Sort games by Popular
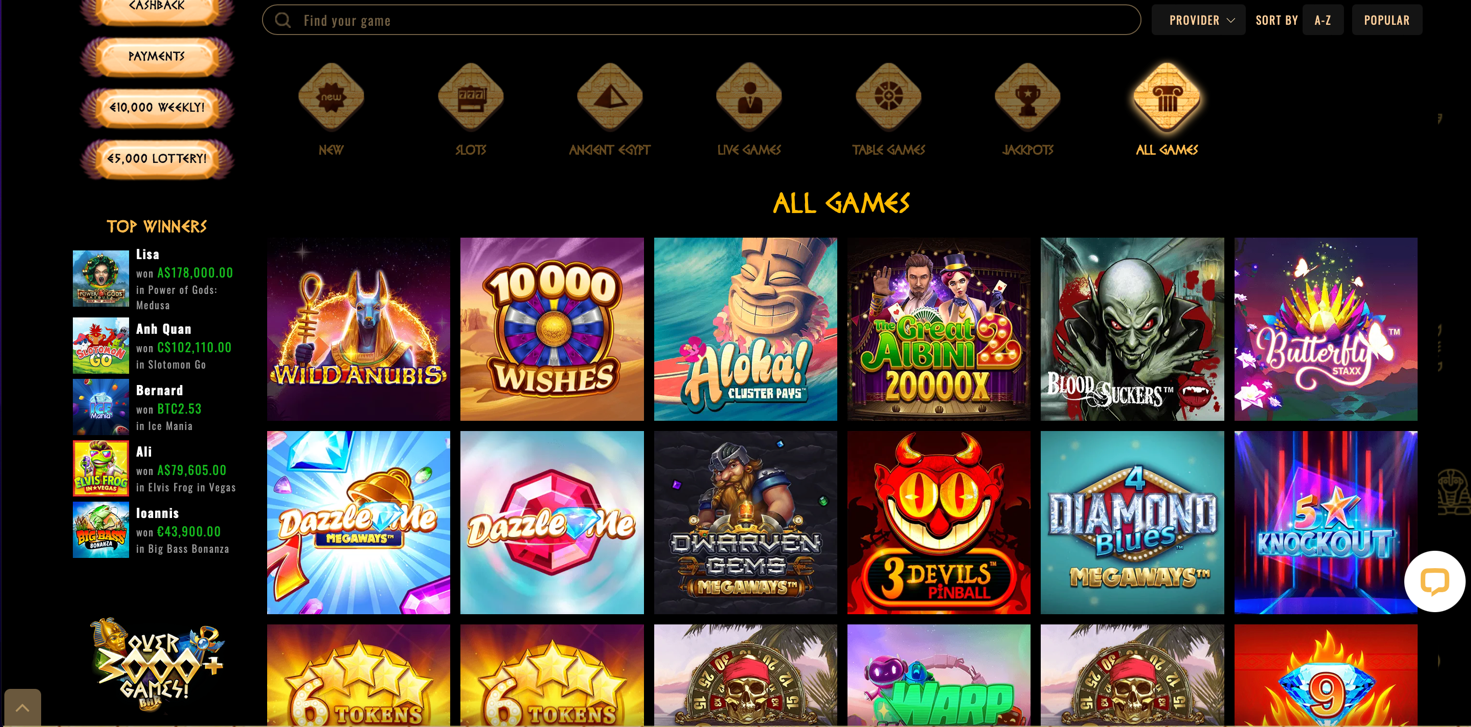This screenshot has height=727, width=1471. 1387,20
